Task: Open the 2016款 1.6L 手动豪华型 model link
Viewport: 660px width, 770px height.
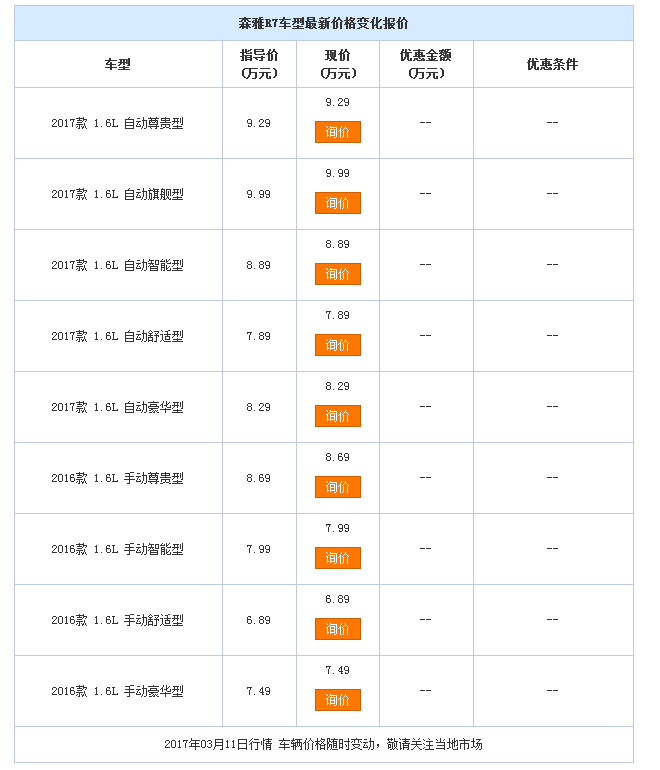Action: (117, 691)
